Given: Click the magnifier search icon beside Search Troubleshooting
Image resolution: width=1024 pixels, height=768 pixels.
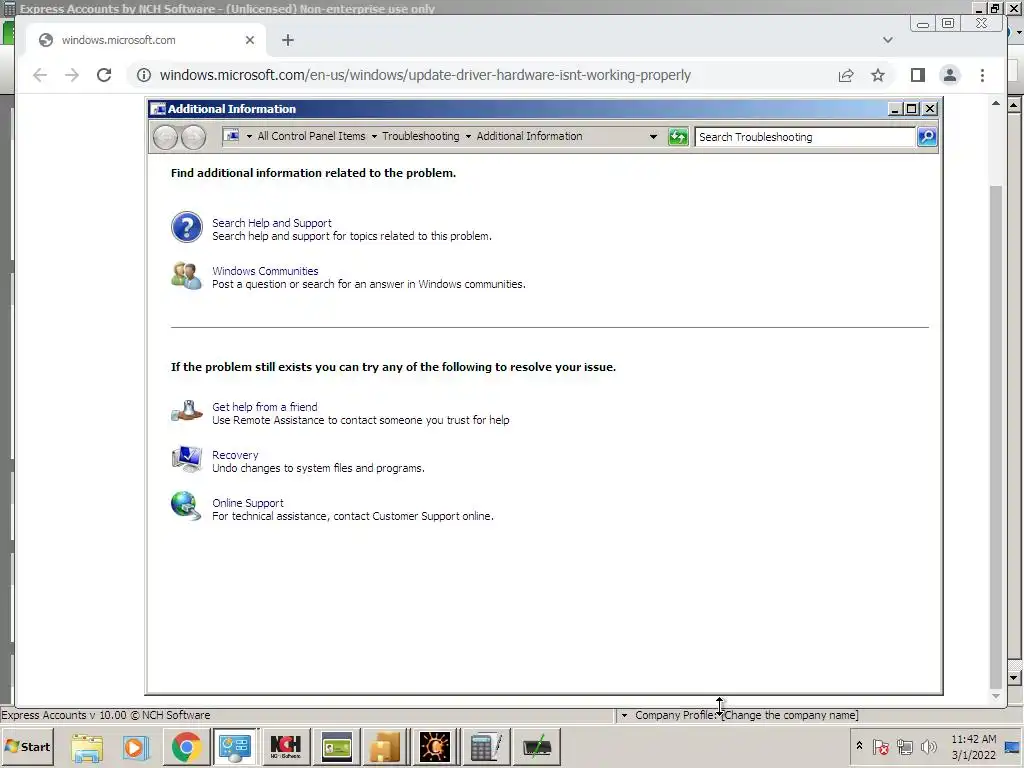Looking at the screenshot, I should point(927,137).
